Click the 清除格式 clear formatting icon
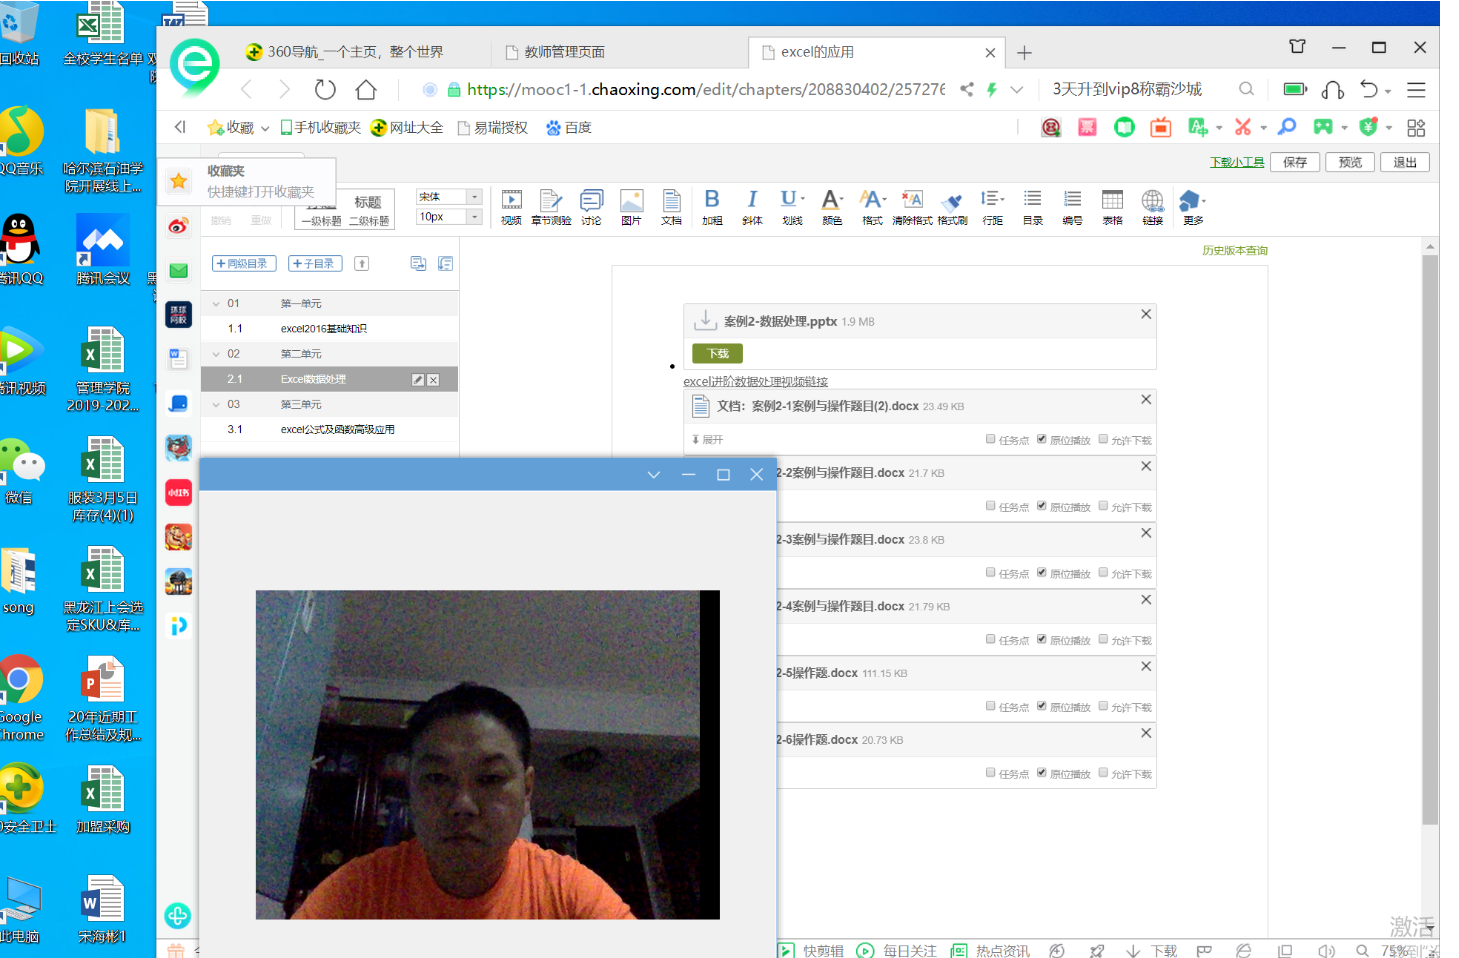1459x958 pixels. (912, 205)
